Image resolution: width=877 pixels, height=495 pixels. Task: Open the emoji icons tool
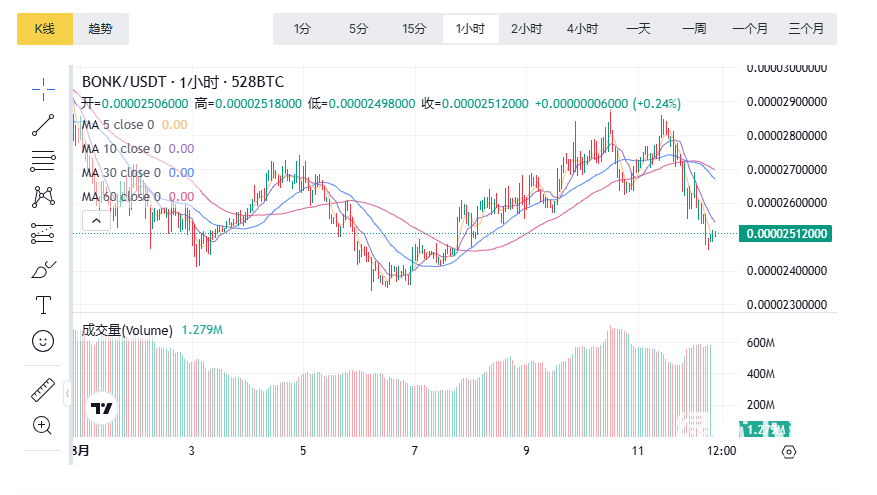pos(43,341)
